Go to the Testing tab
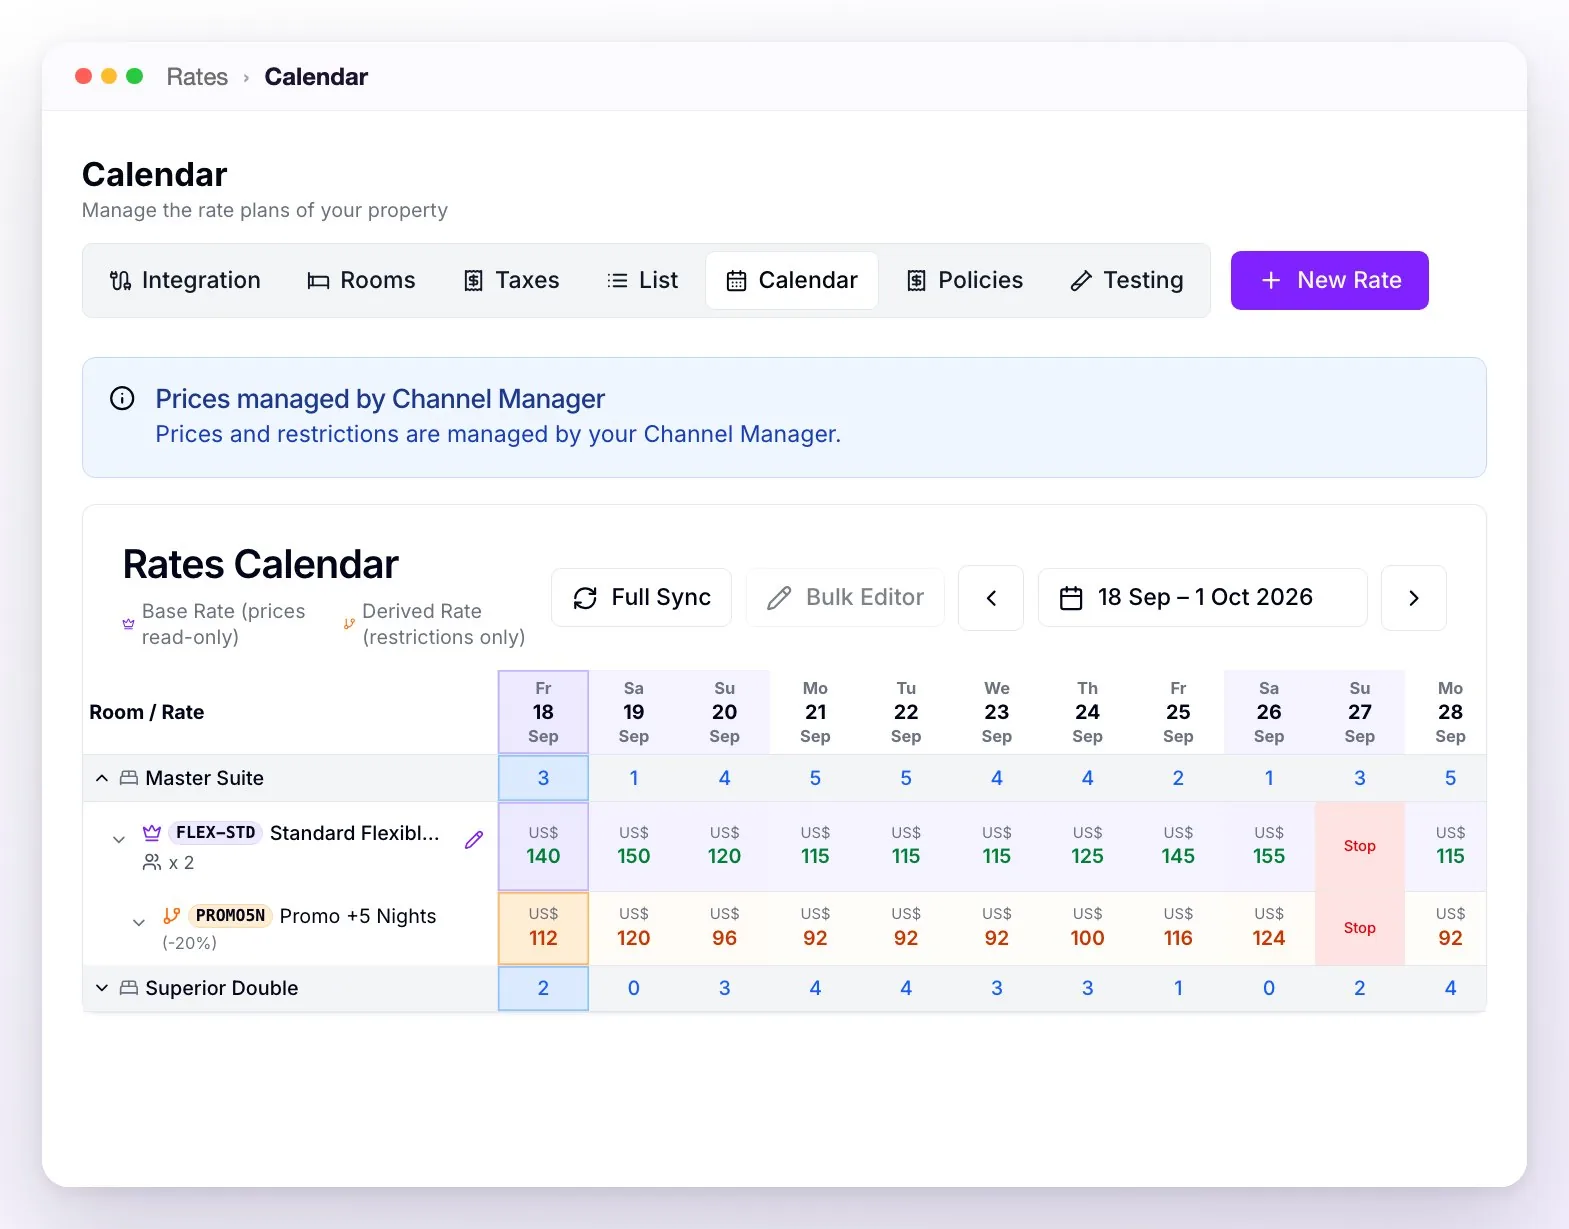The image size is (1569, 1229). 1127,281
